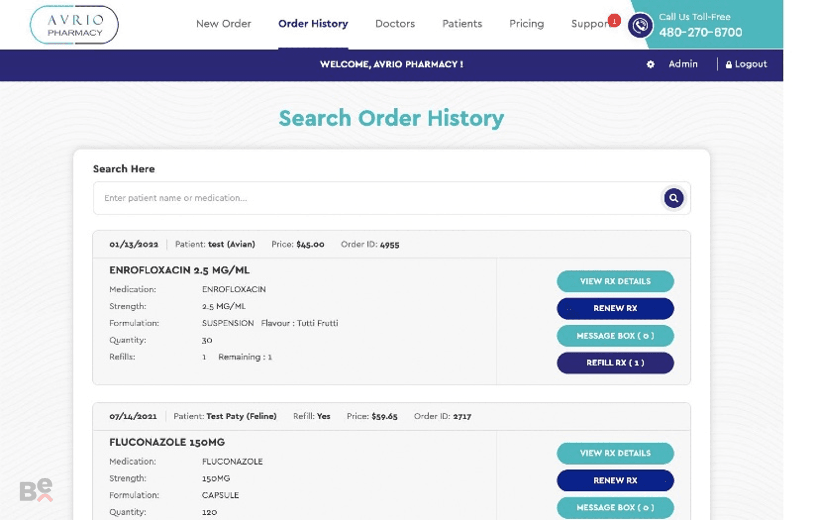This screenshot has height=520, width=817.
Task: Click the red Support notification badge
Action: [614, 20]
